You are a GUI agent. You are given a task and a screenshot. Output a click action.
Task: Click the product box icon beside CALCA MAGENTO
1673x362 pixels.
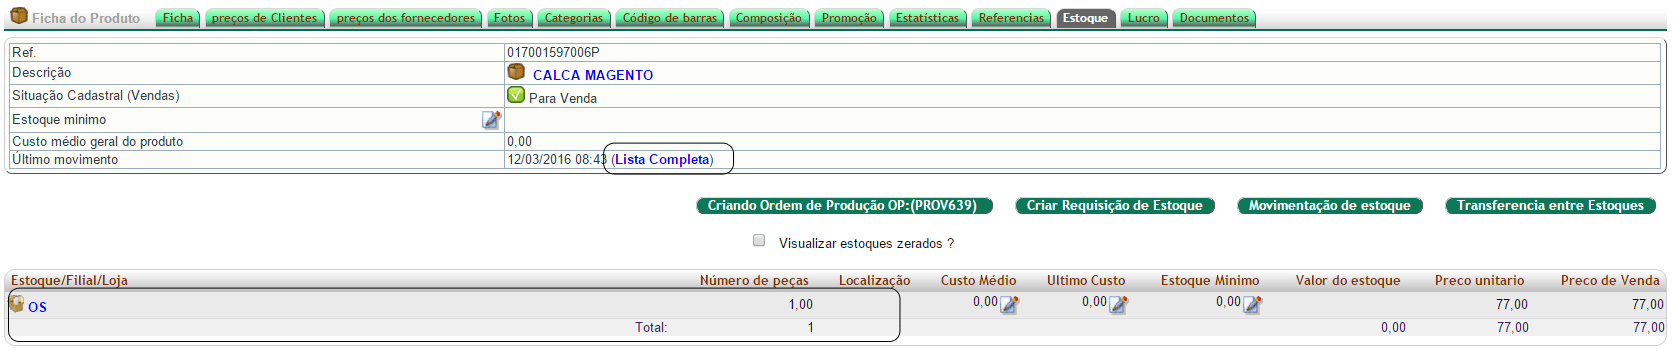516,72
